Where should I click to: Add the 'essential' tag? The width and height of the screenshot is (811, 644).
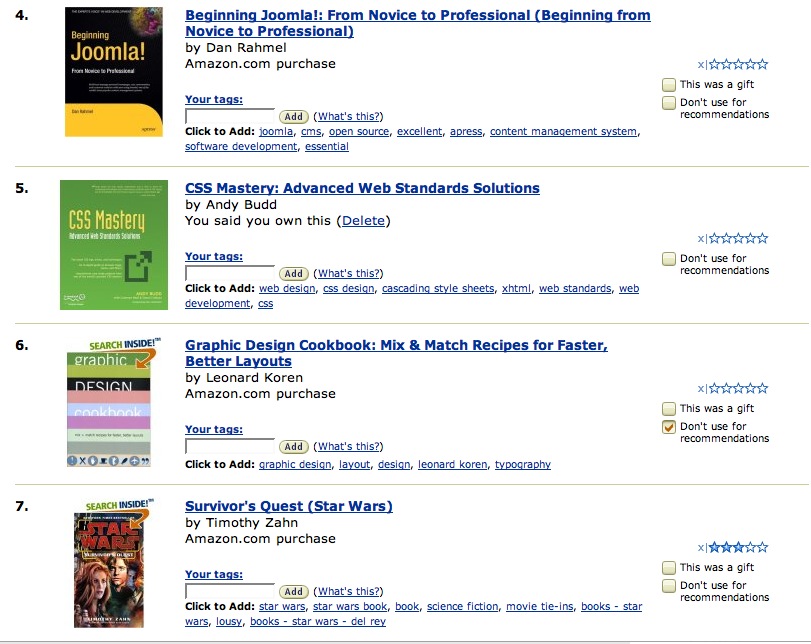pyautogui.click(x=326, y=146)
